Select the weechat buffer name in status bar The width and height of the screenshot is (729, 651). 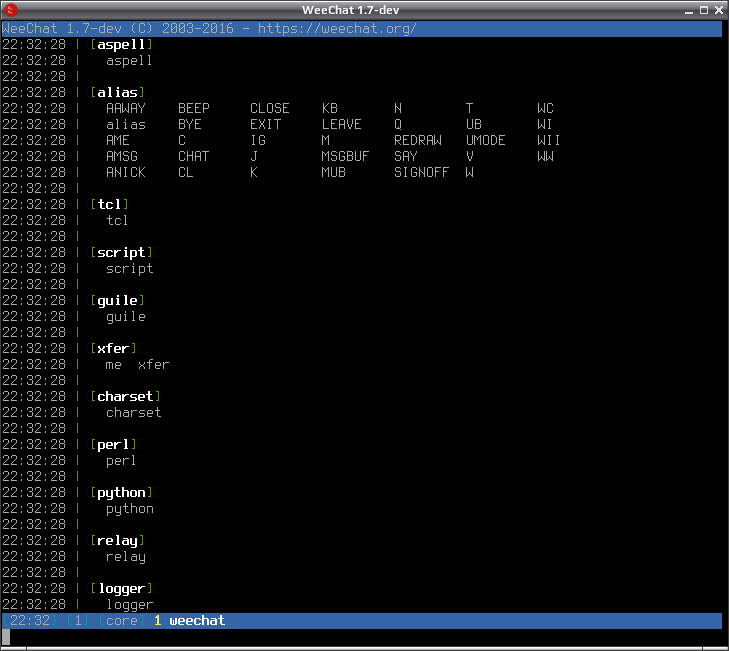click(x=197, y=621)
